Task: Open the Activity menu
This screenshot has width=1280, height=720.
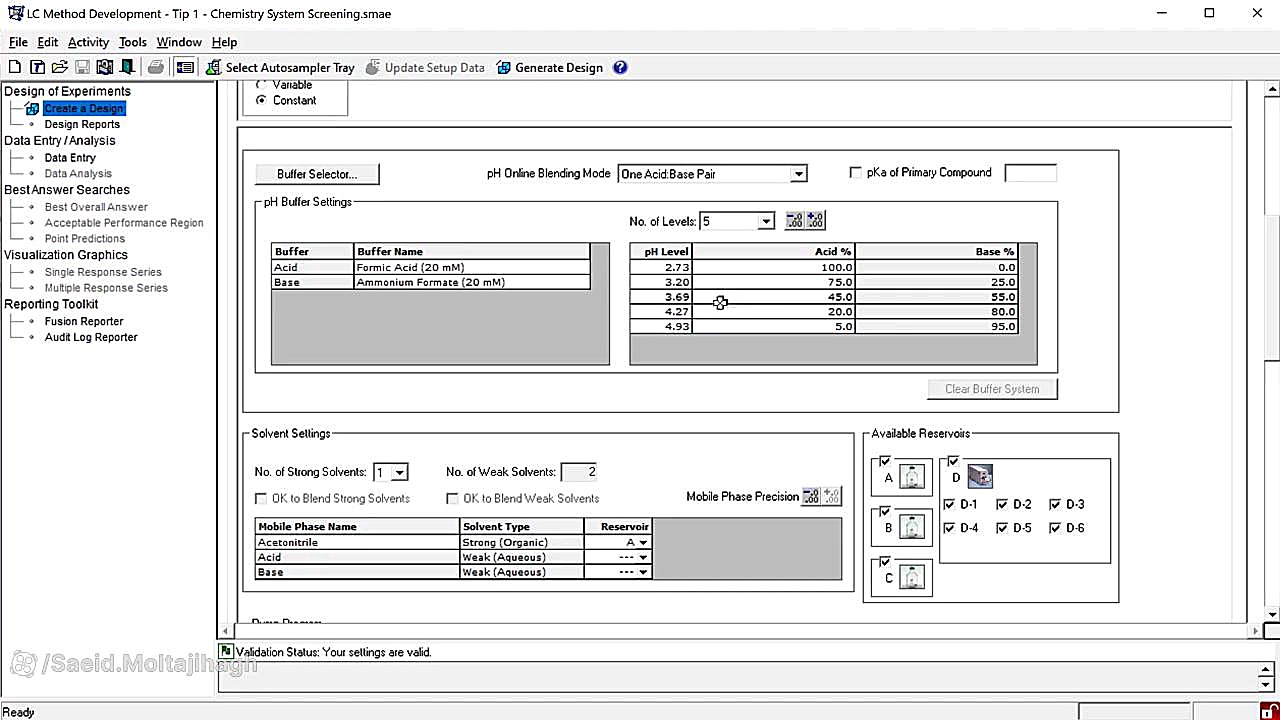Action: point(88,42)
